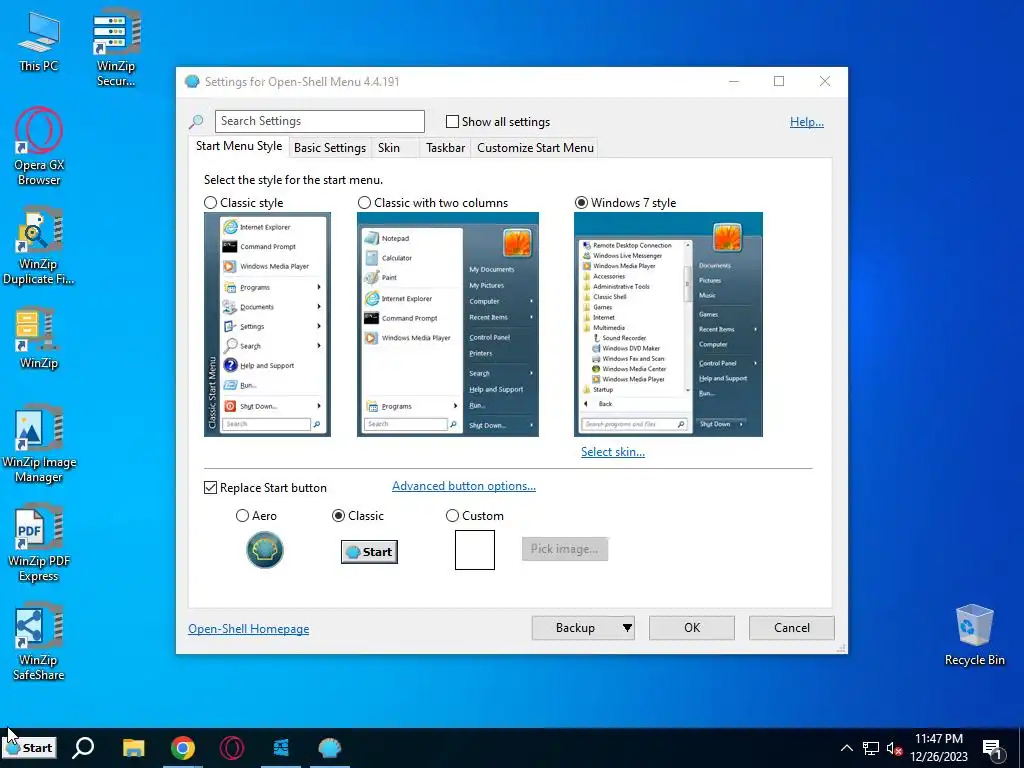Choose the Classic start button style

pos(338,516)
